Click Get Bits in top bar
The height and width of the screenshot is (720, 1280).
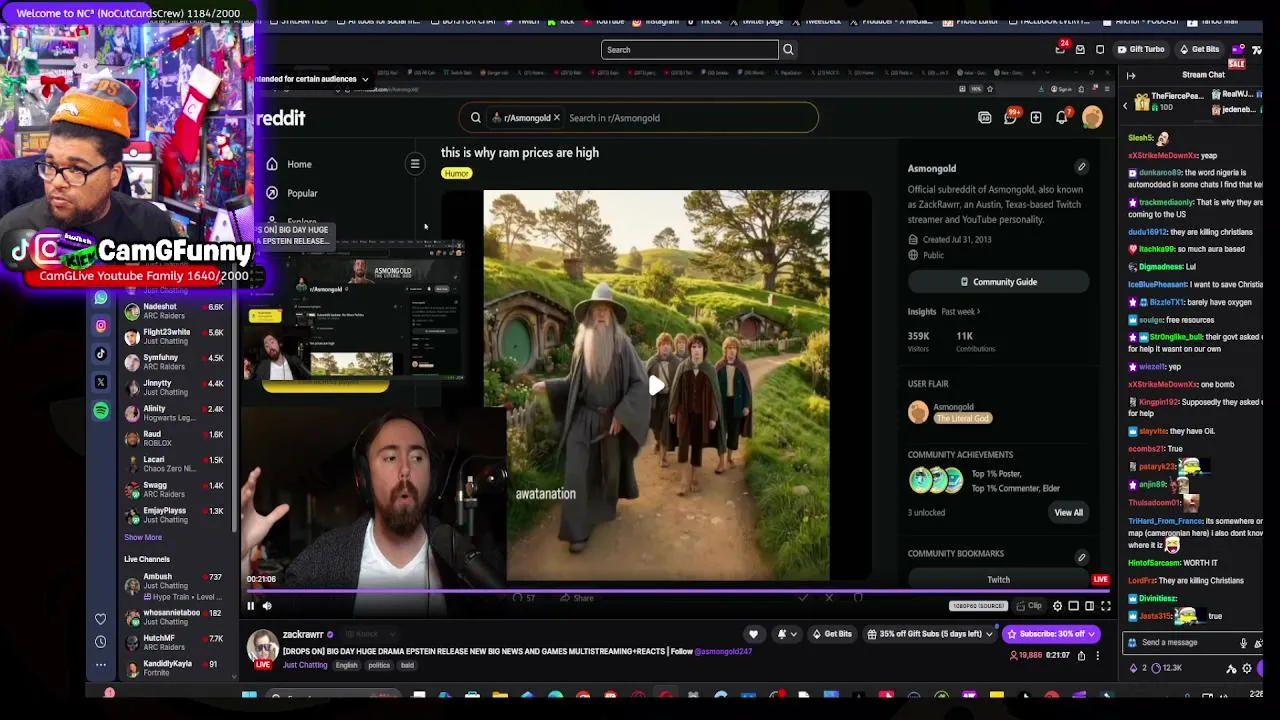coord(1199,49)
